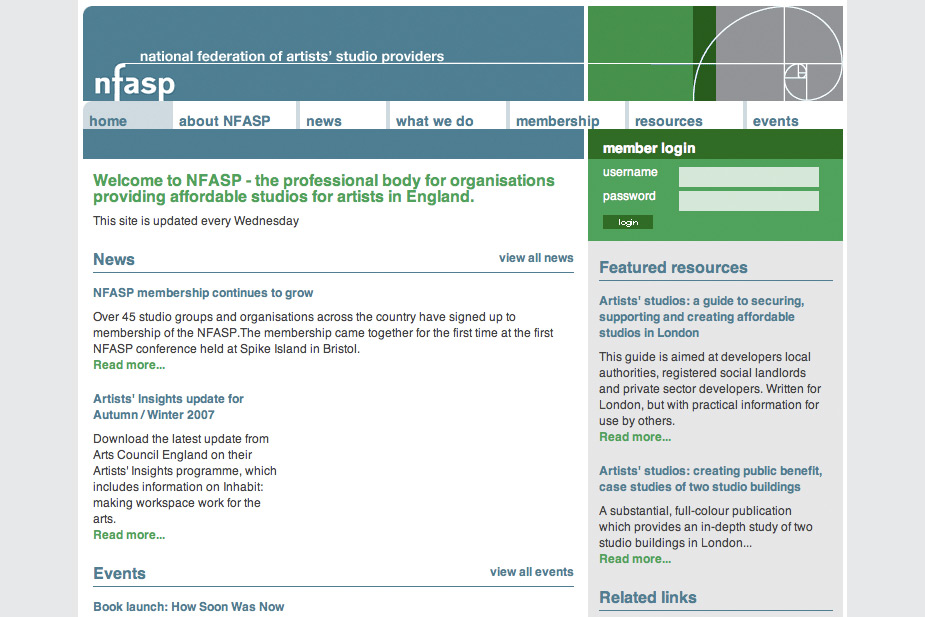Open the guide to securing affordable studios
The image size is (925, 617).
pos(701,316)
